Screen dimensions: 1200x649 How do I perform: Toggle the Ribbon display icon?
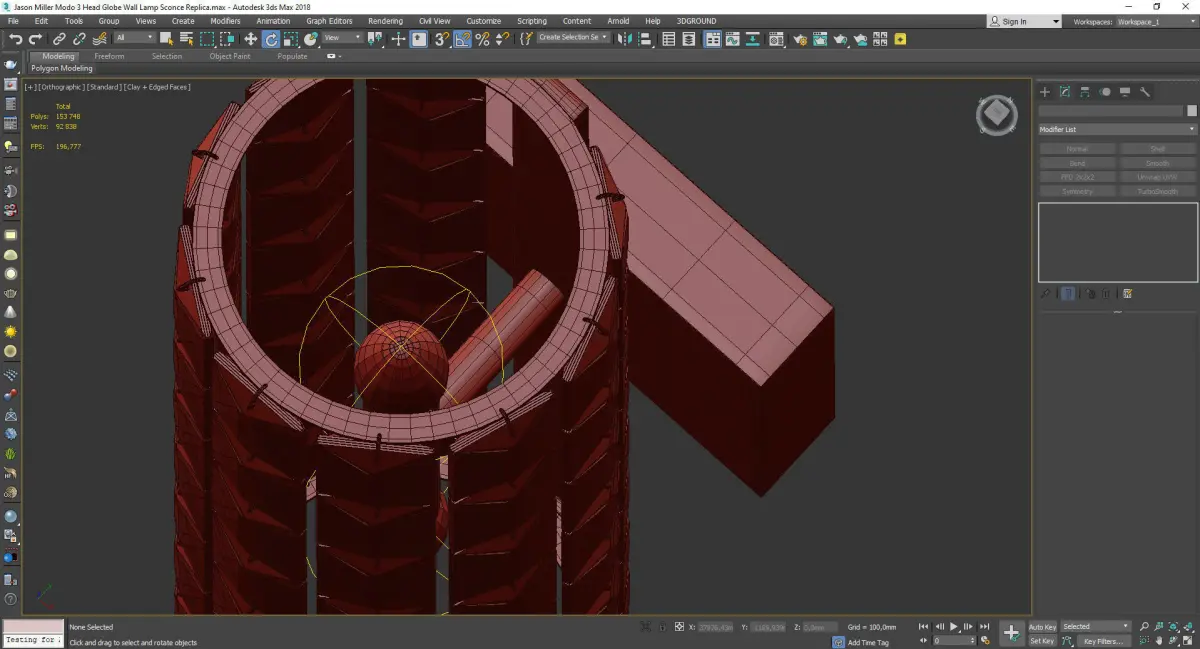pyautogui.click(x=713, y=39)
